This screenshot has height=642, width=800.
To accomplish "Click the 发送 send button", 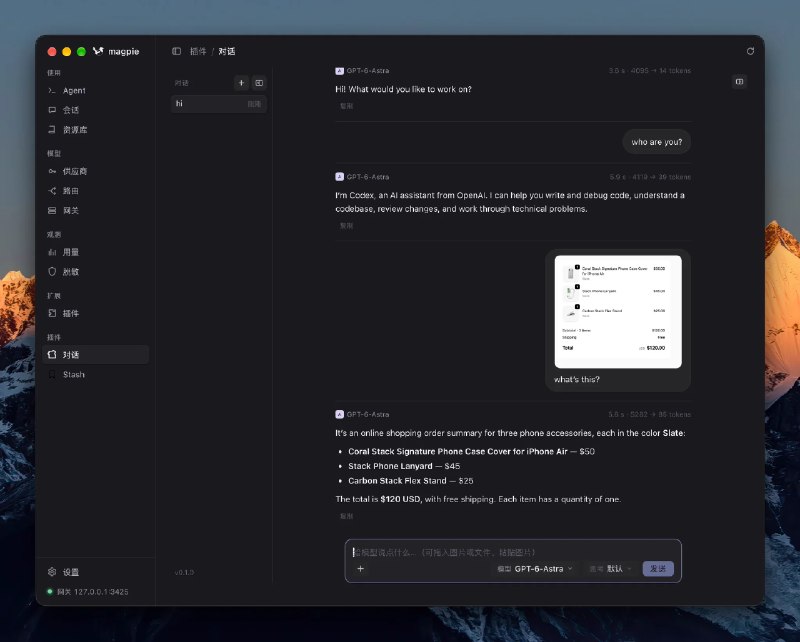I will (x=658, y=569).
